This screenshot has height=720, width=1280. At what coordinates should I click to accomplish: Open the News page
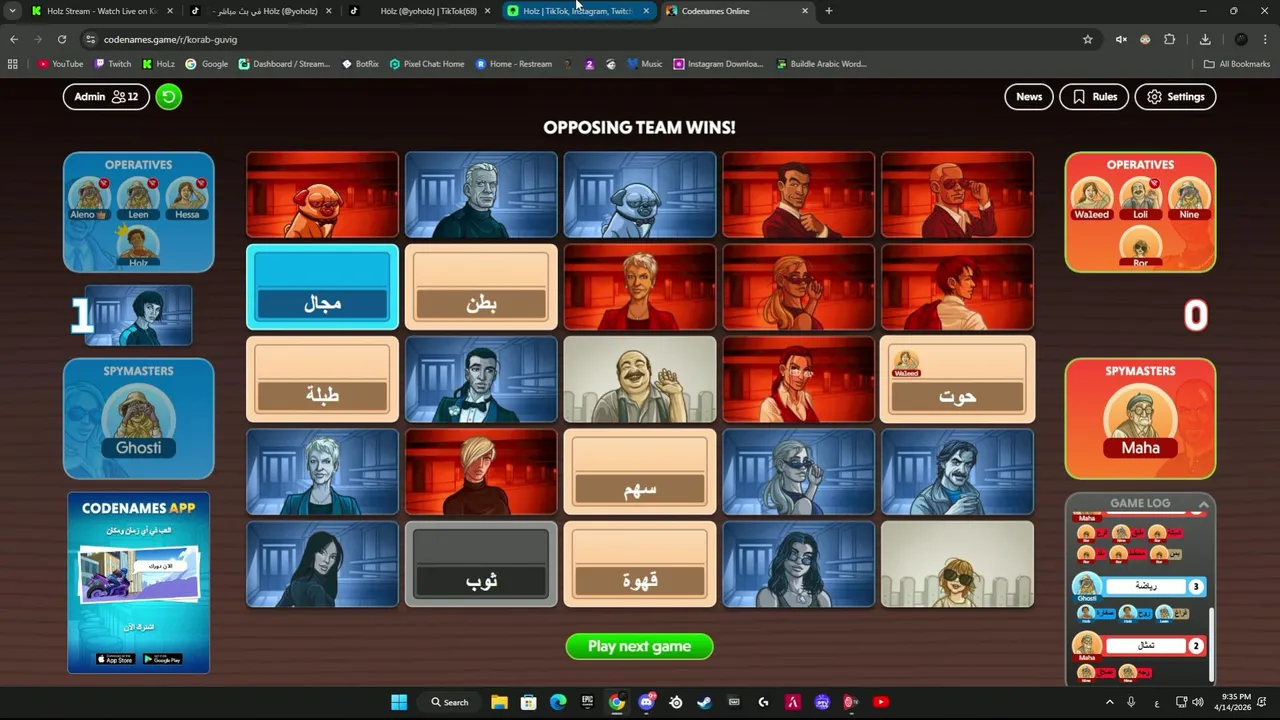click(x=1029, y=97)
